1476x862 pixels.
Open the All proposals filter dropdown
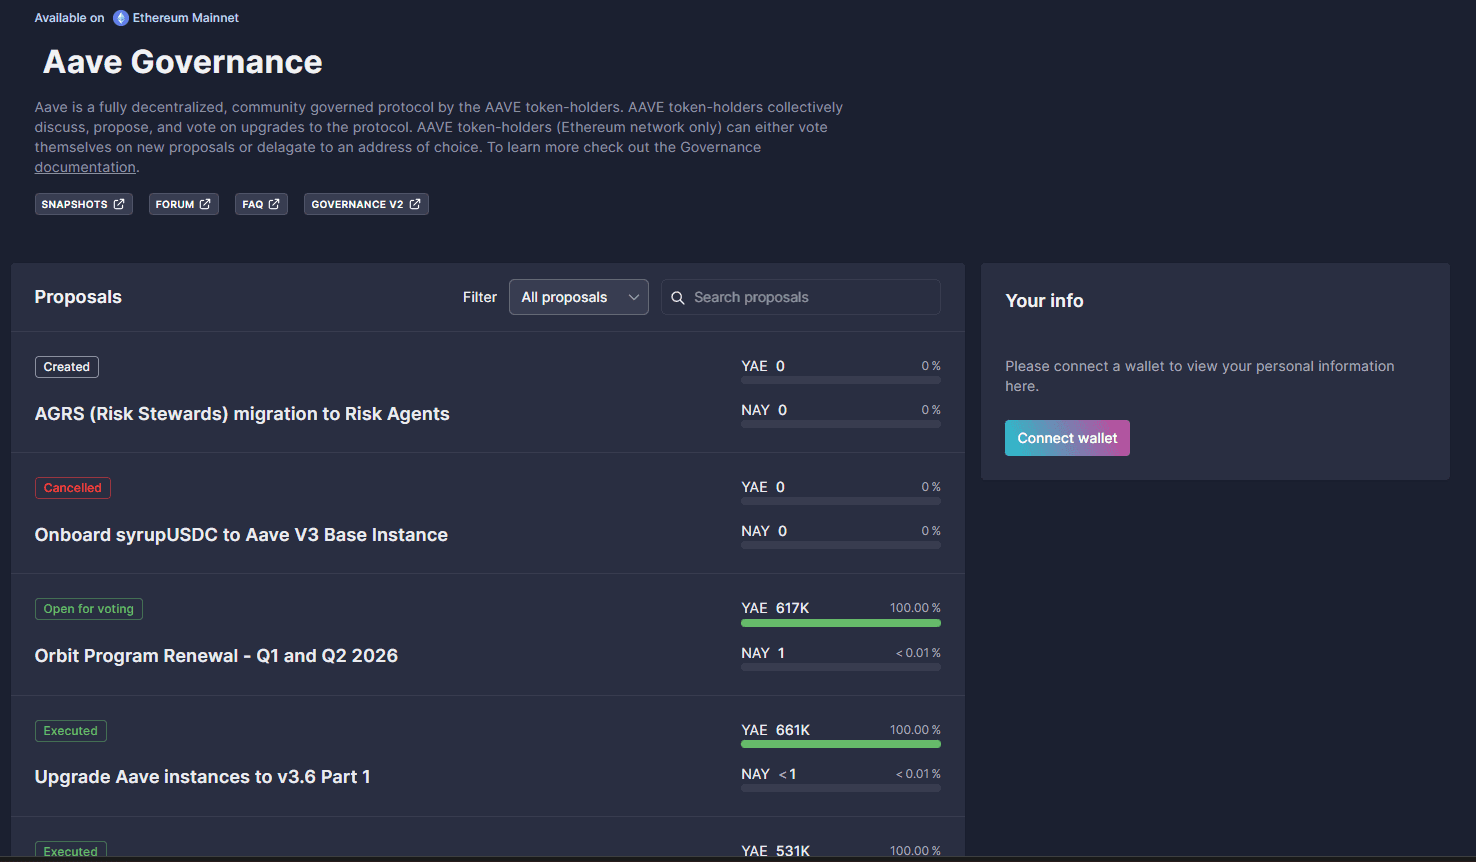point(565,297)
